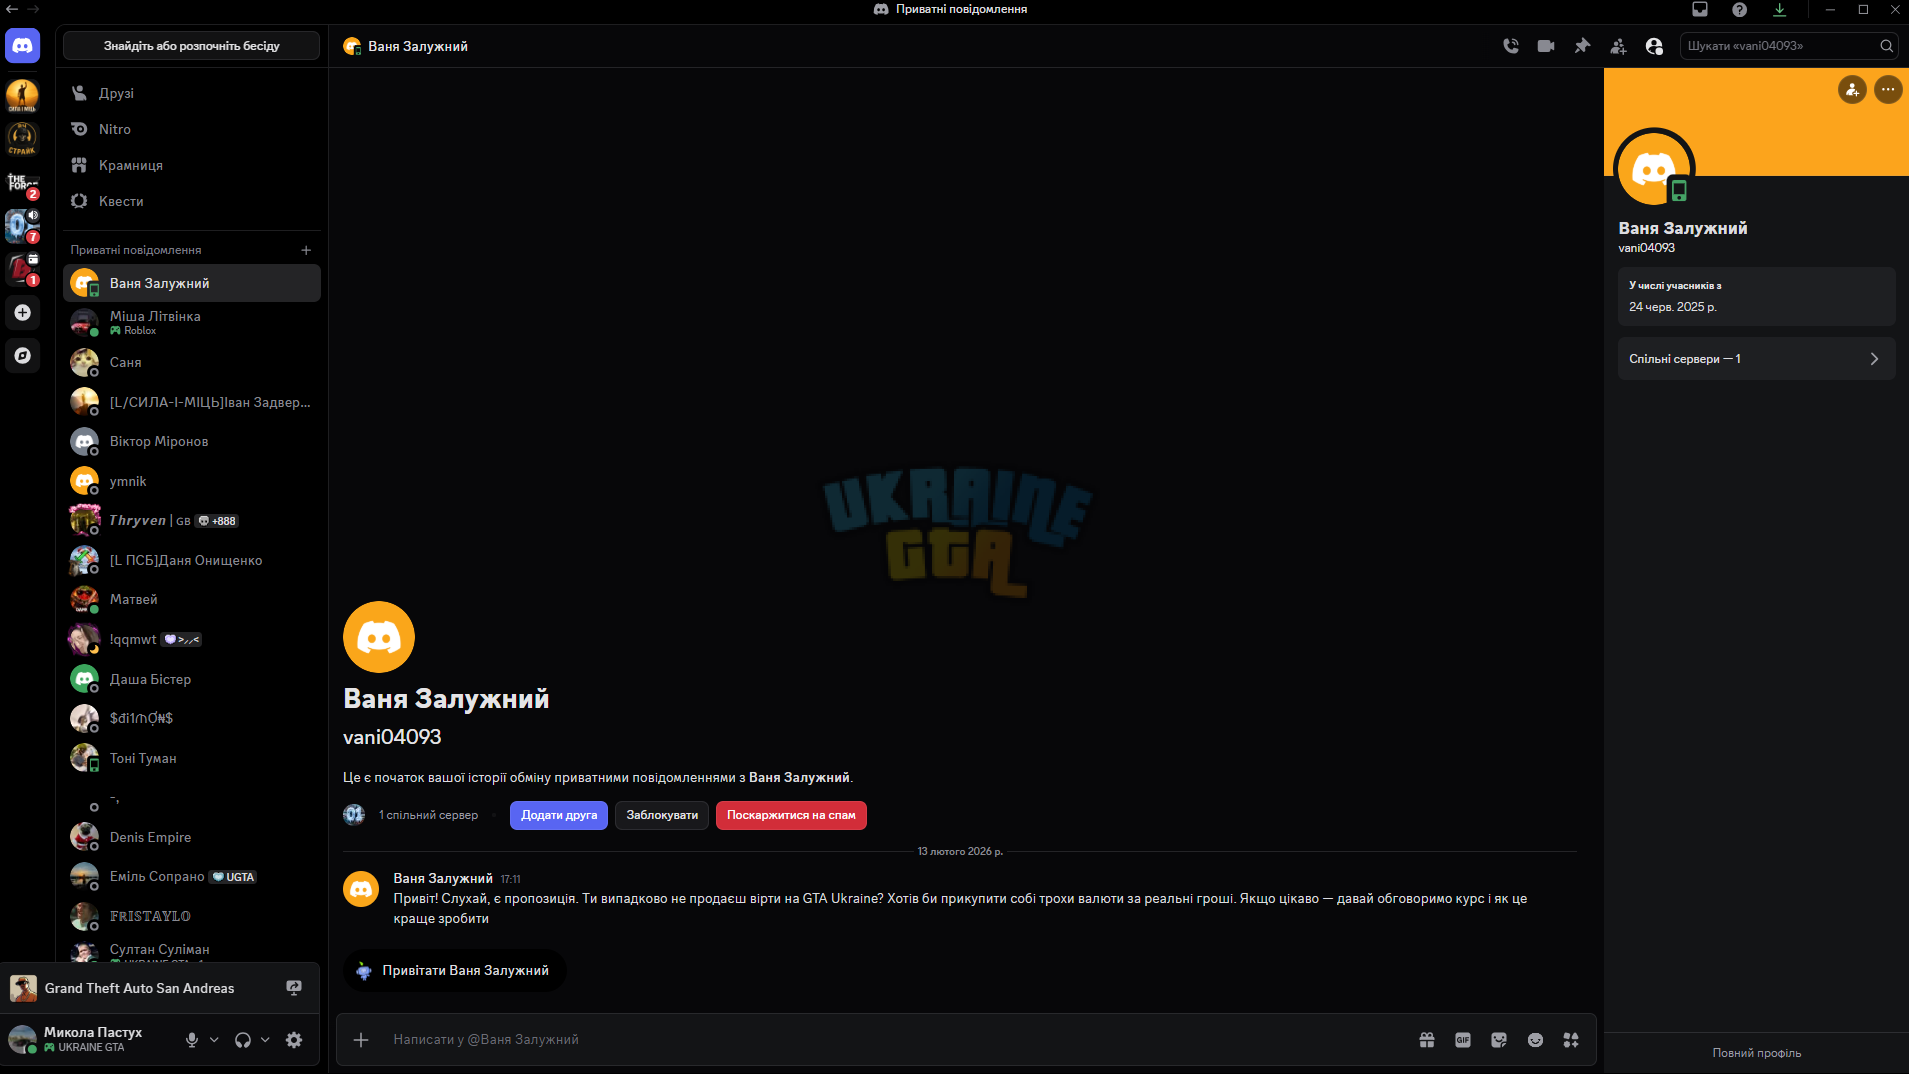Open DM with Еміль Сопрано
This screenshot has width=1909, height=1074.
coord(192,877)
